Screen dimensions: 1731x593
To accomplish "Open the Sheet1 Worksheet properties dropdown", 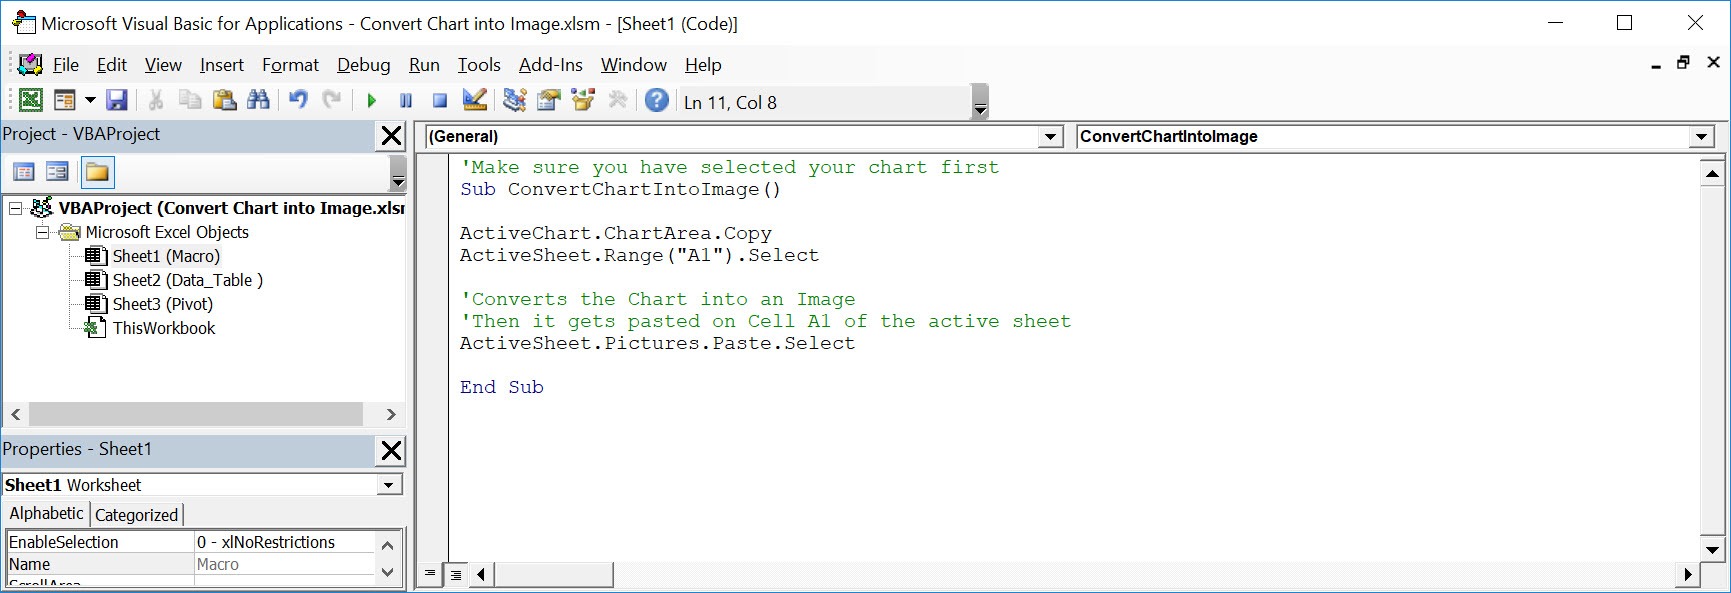I will (x=389, y=485).
